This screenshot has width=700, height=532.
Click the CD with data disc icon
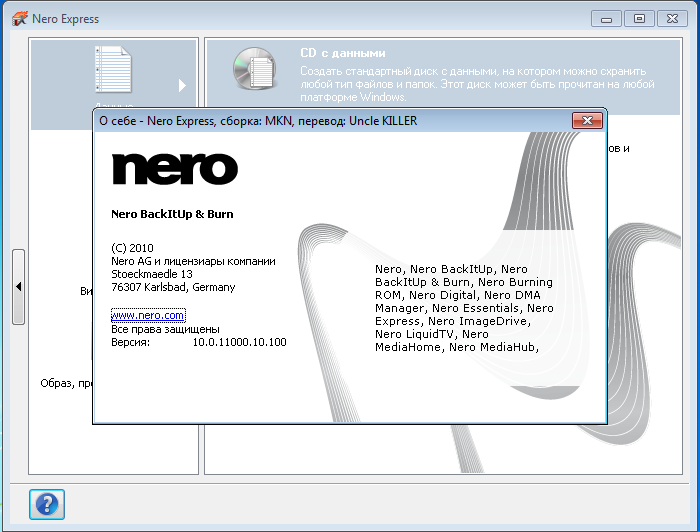coord(255,69)
